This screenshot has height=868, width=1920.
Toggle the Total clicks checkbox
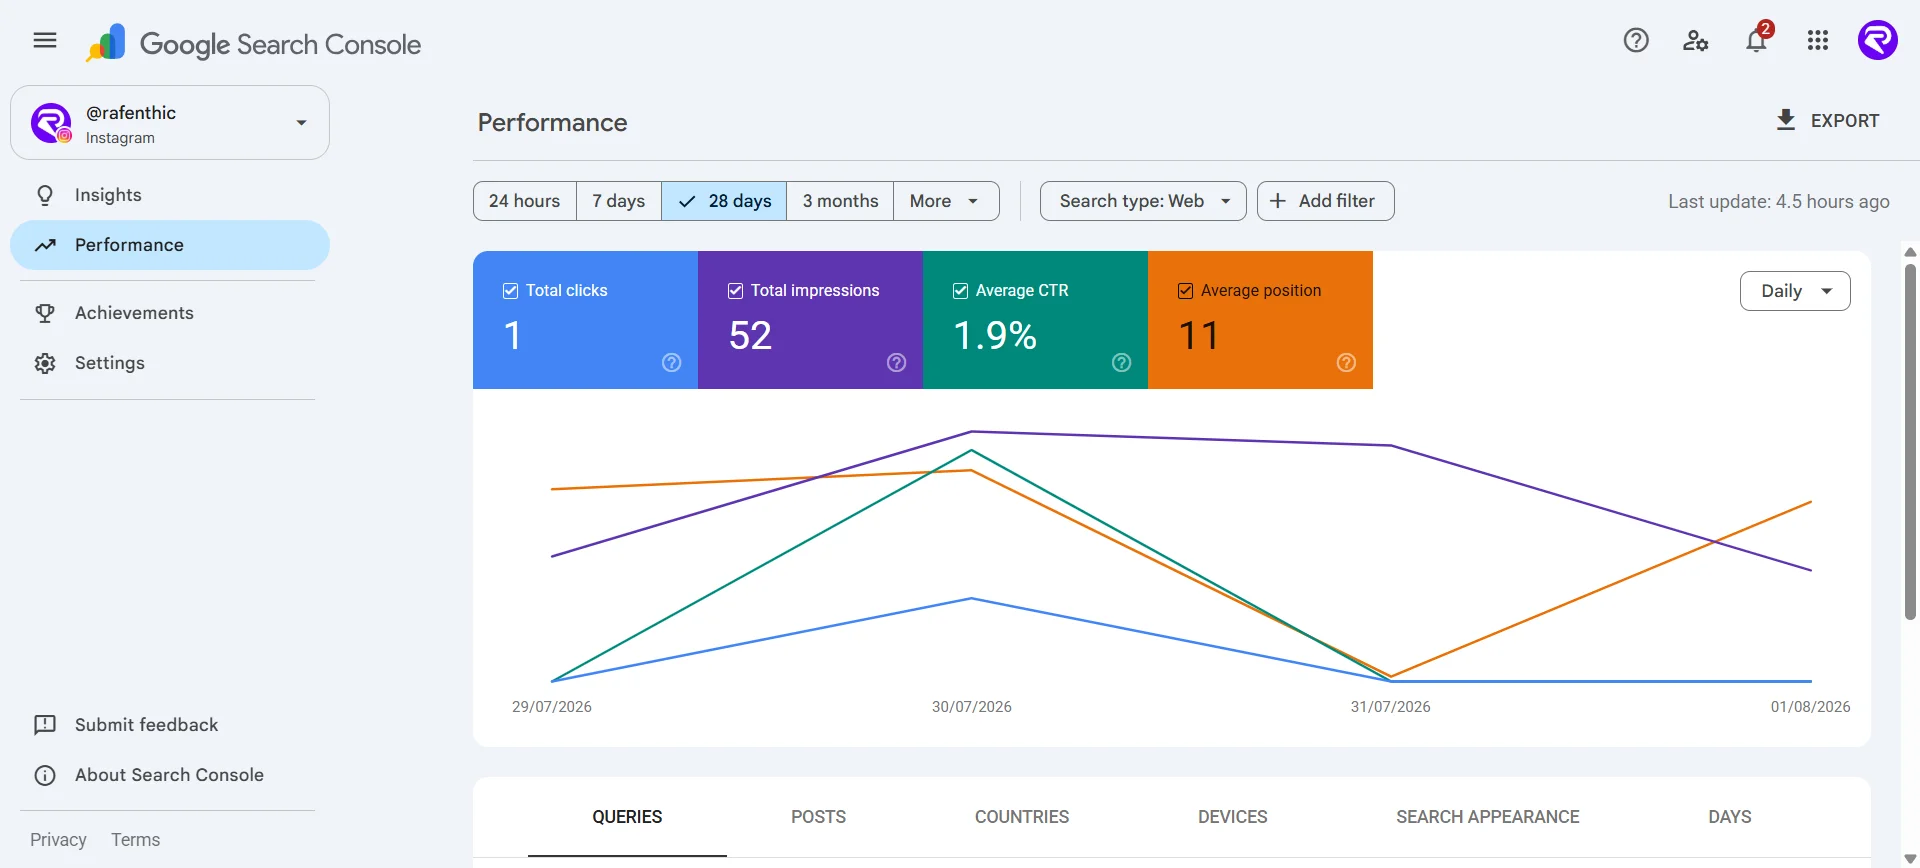point(511,291)
